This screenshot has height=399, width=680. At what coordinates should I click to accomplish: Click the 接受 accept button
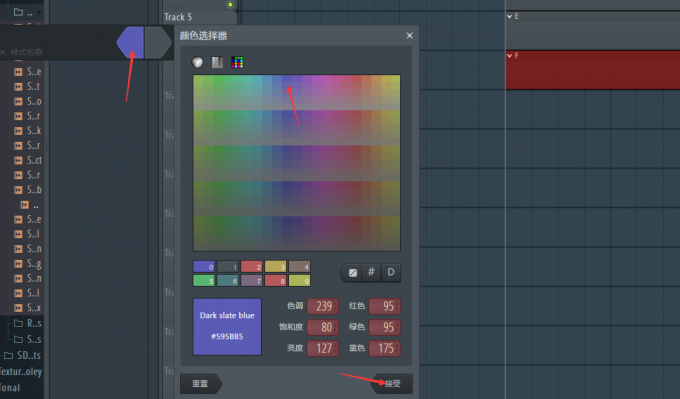(x=392, y=383)
